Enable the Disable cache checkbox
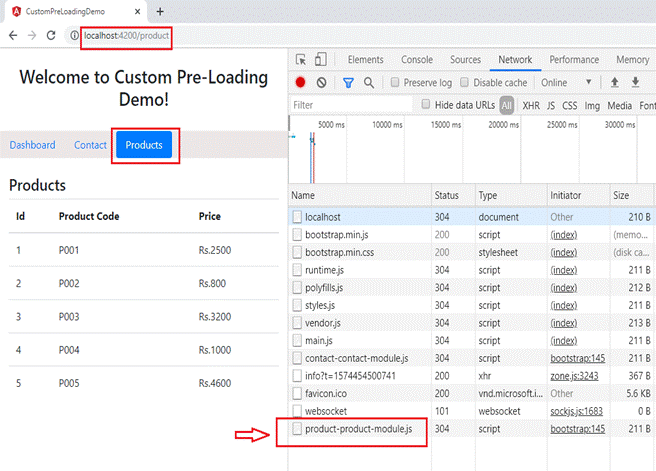This screenshot has height=471, width=656. tap(465, 82)
